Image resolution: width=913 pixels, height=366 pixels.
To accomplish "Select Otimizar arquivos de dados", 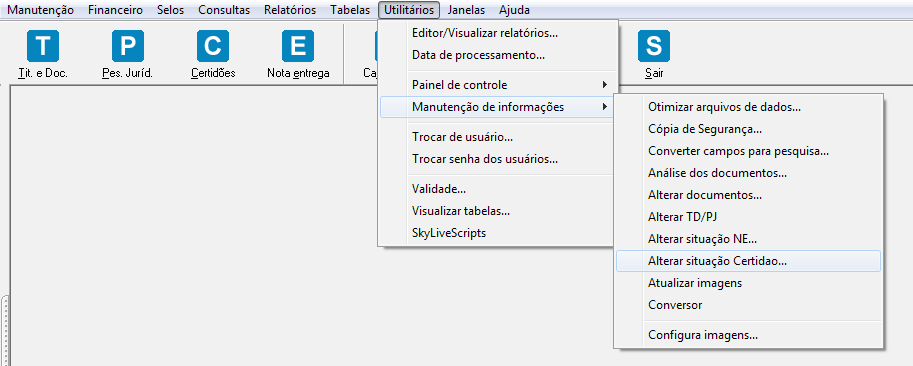I will coord(748,107).
